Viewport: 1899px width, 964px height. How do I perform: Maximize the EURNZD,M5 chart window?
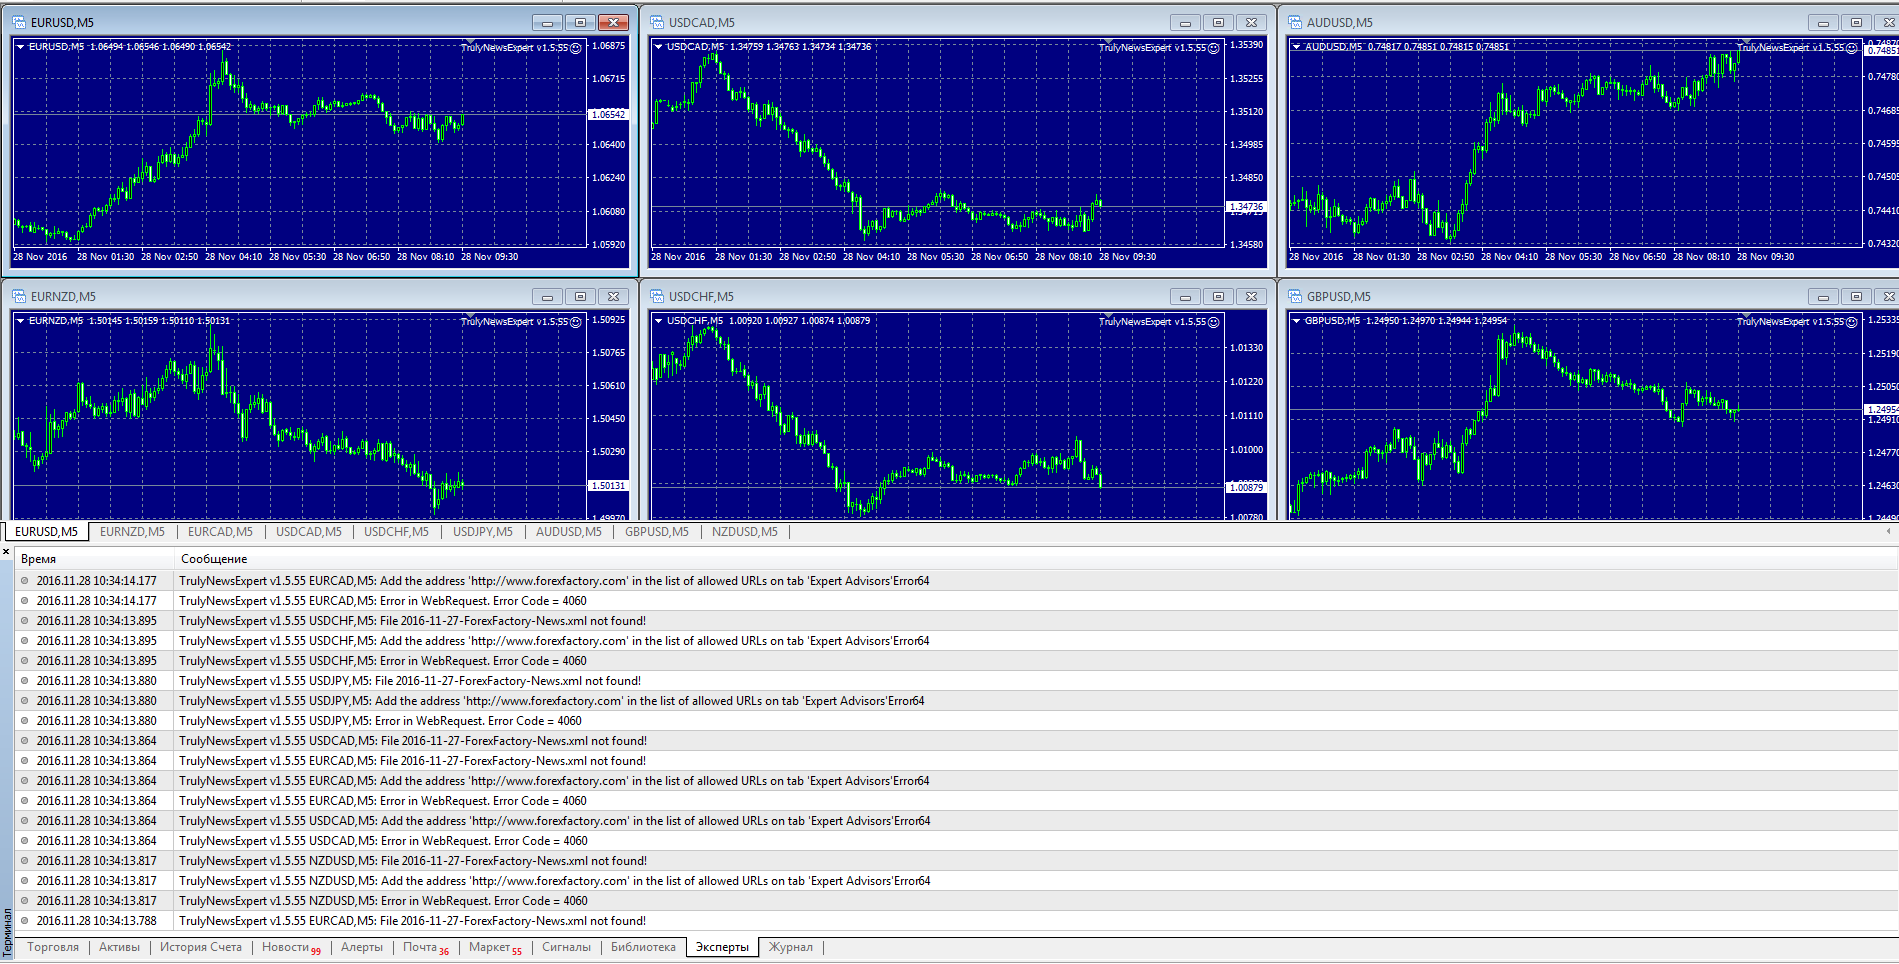(x=580, y=296)
